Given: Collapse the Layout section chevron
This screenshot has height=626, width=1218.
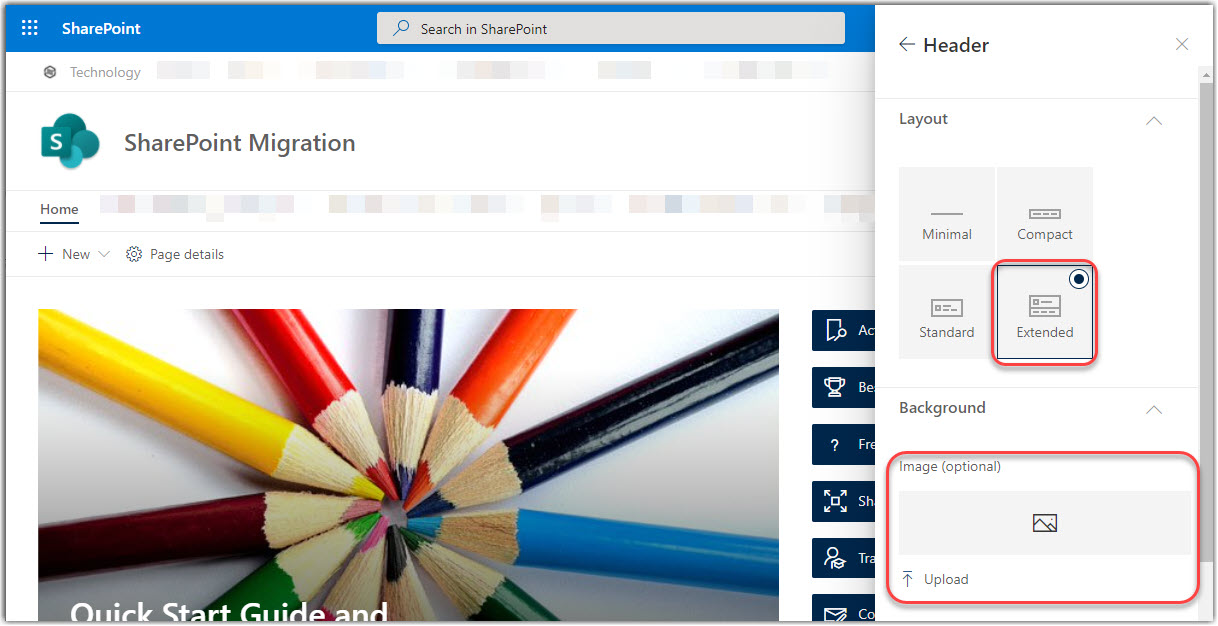Looking at the screenshot, I should point(1153,120).
